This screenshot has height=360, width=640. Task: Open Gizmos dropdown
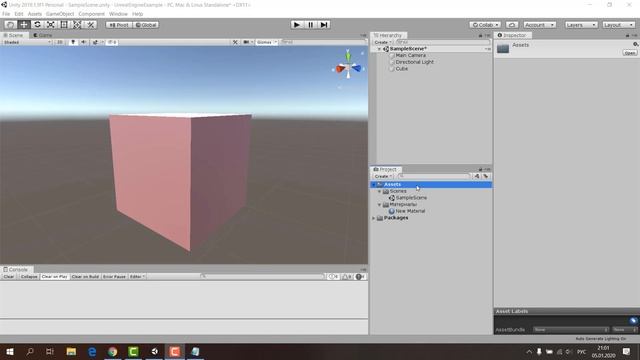267,42
